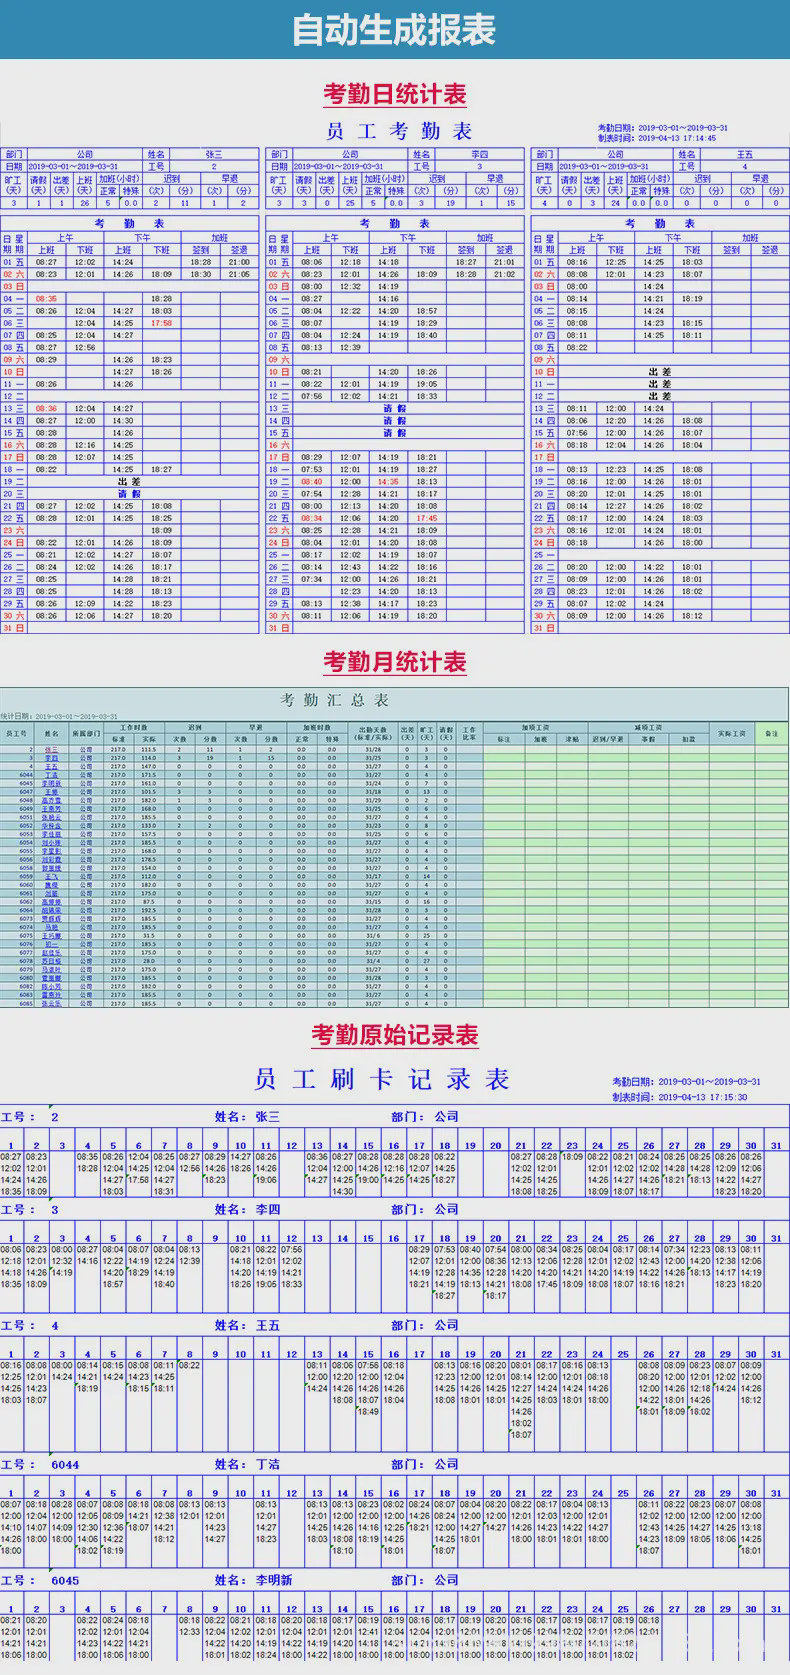The width and height of the screenshot is (790, 1675).
Task: Click 出差 entry on day 19 of 张三's card
Action: coord(130,481)
